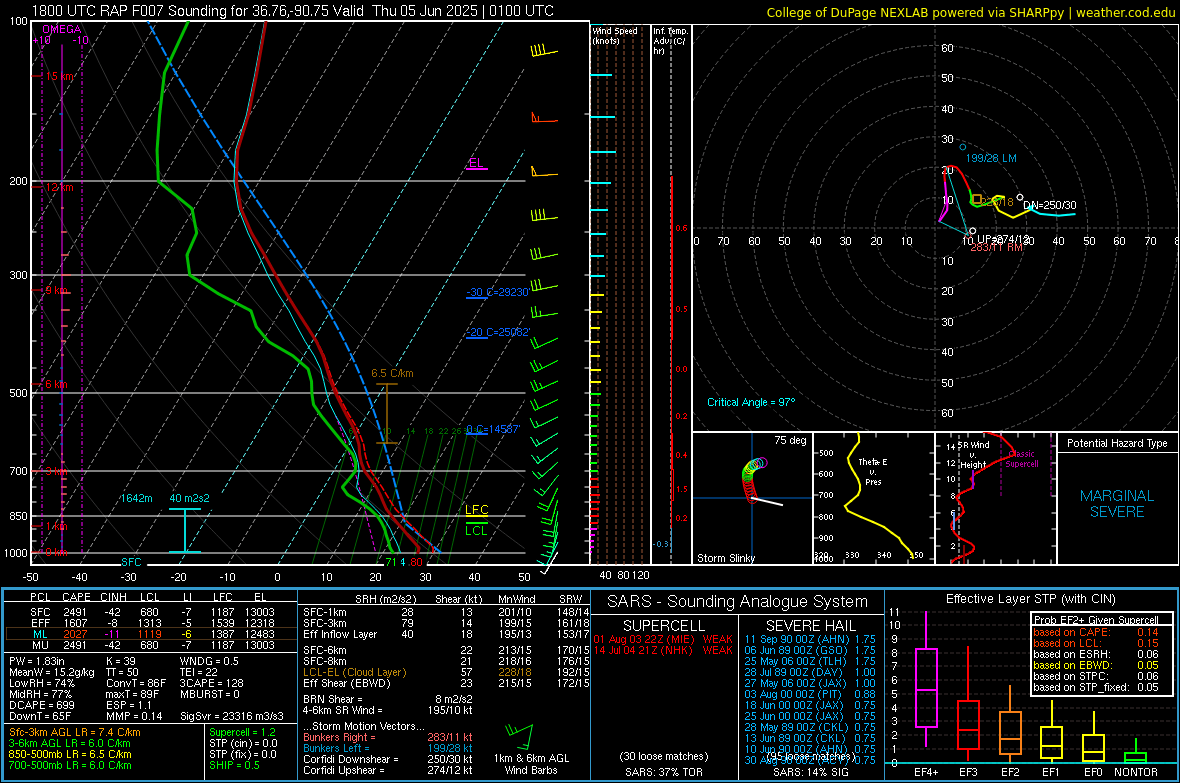Screen dimensions: 1180x783
Task: Click the 199/28 LM hodograph label
Action: coord(990,158)
